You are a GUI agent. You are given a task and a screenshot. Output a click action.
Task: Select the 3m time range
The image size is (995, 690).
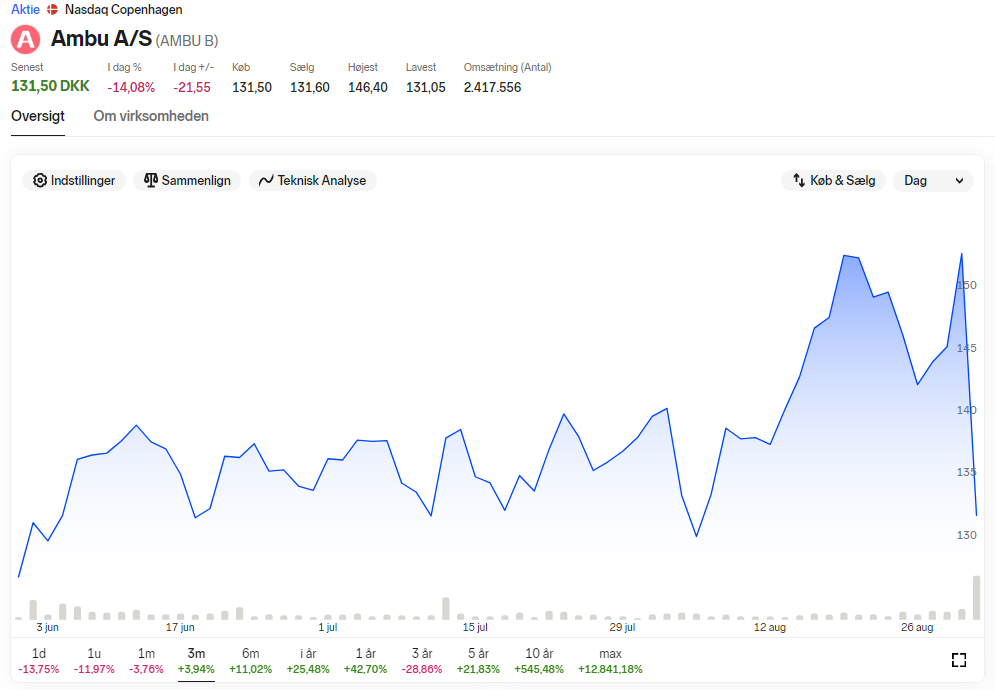coord(196,661)
